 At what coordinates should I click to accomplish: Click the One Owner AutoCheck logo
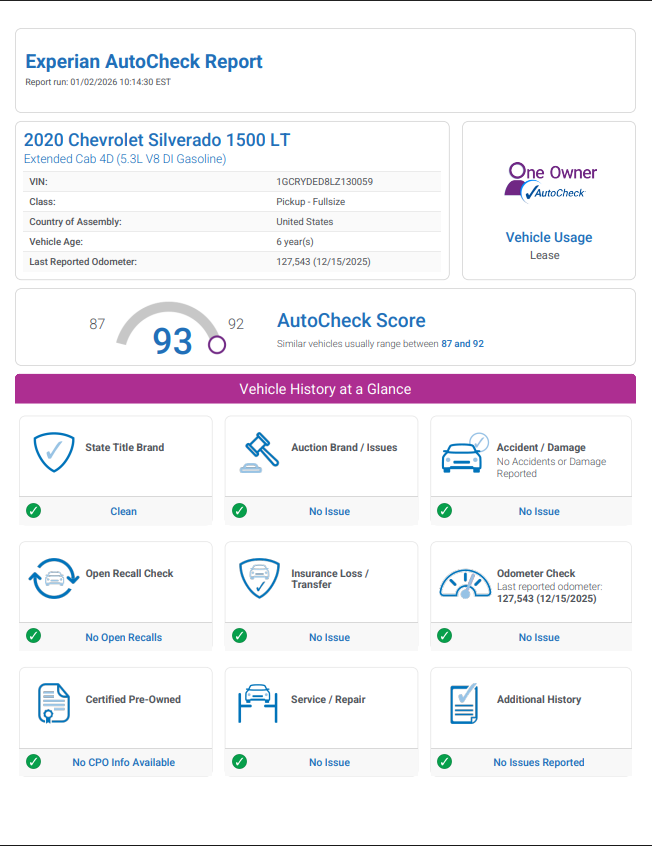[x=549, y=181]
